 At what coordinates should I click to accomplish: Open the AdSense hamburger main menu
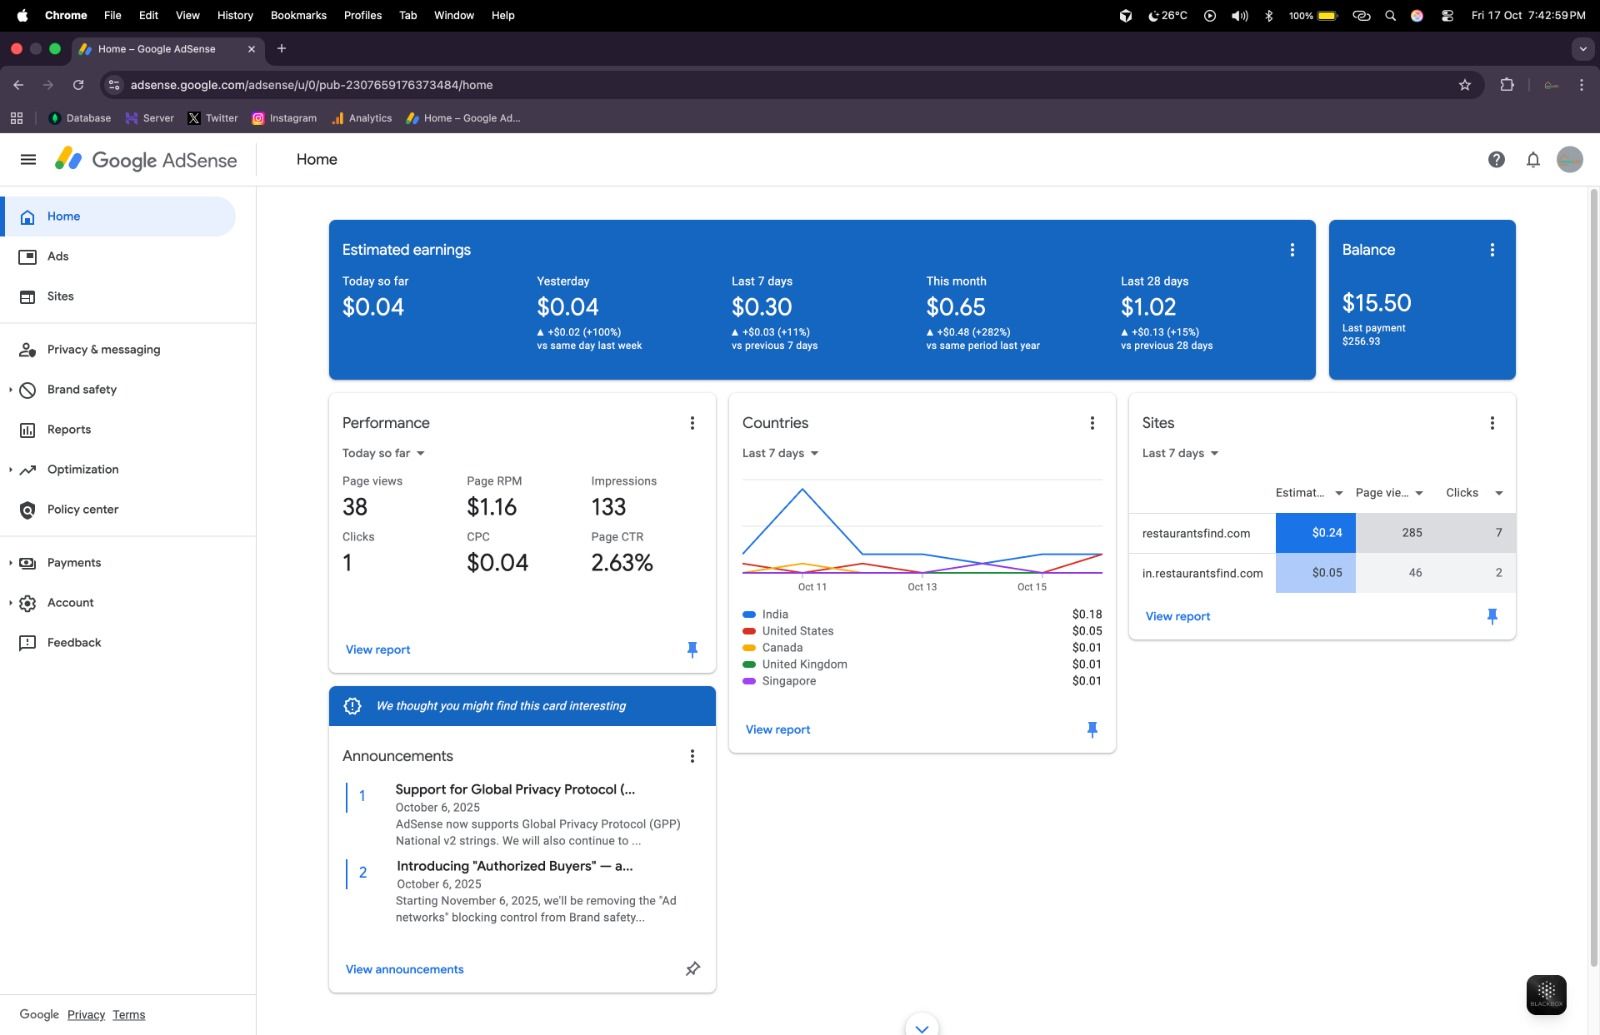pyautogui.click(x=28, y=160)
